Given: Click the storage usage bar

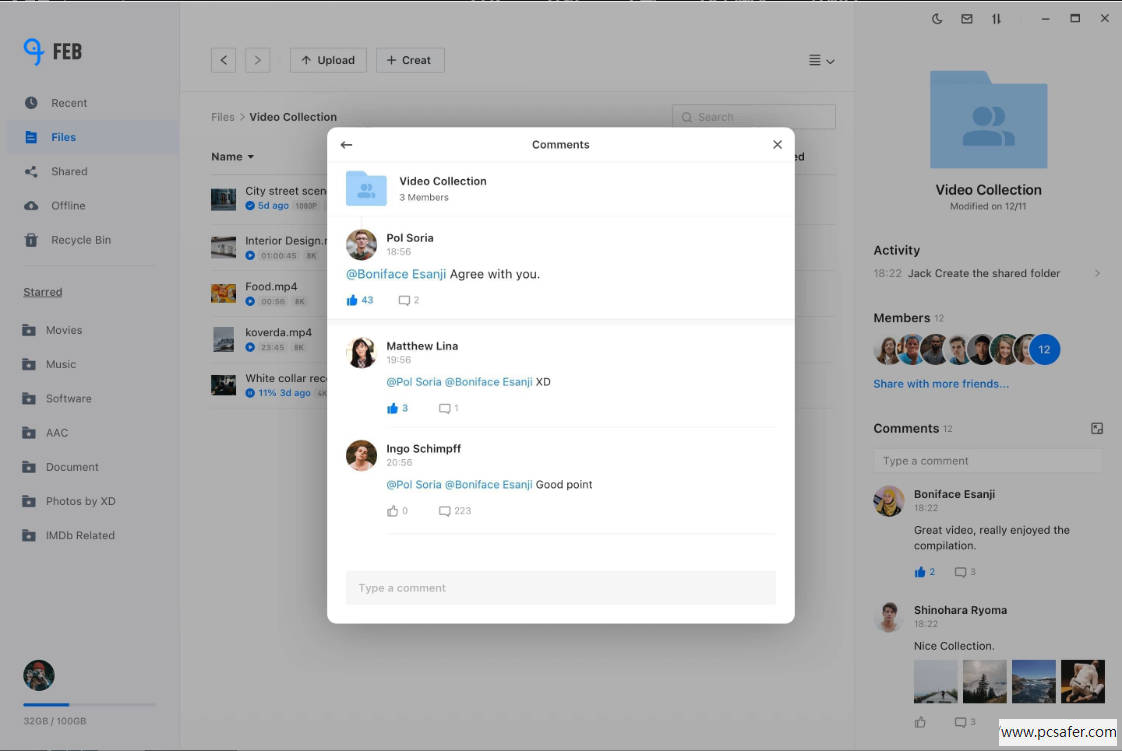Looking at the screenshot, I should click(89, 705).
